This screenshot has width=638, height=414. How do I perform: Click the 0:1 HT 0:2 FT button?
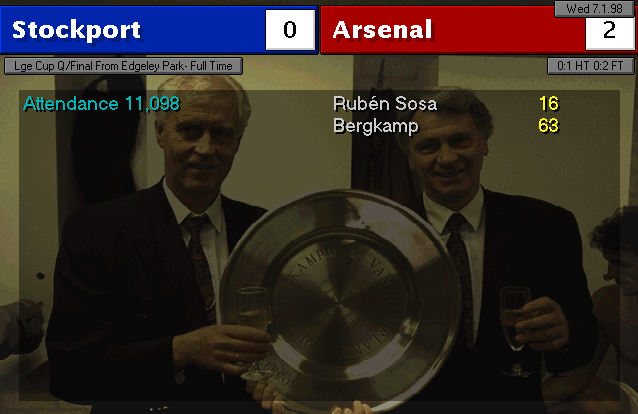pos(590,66)
